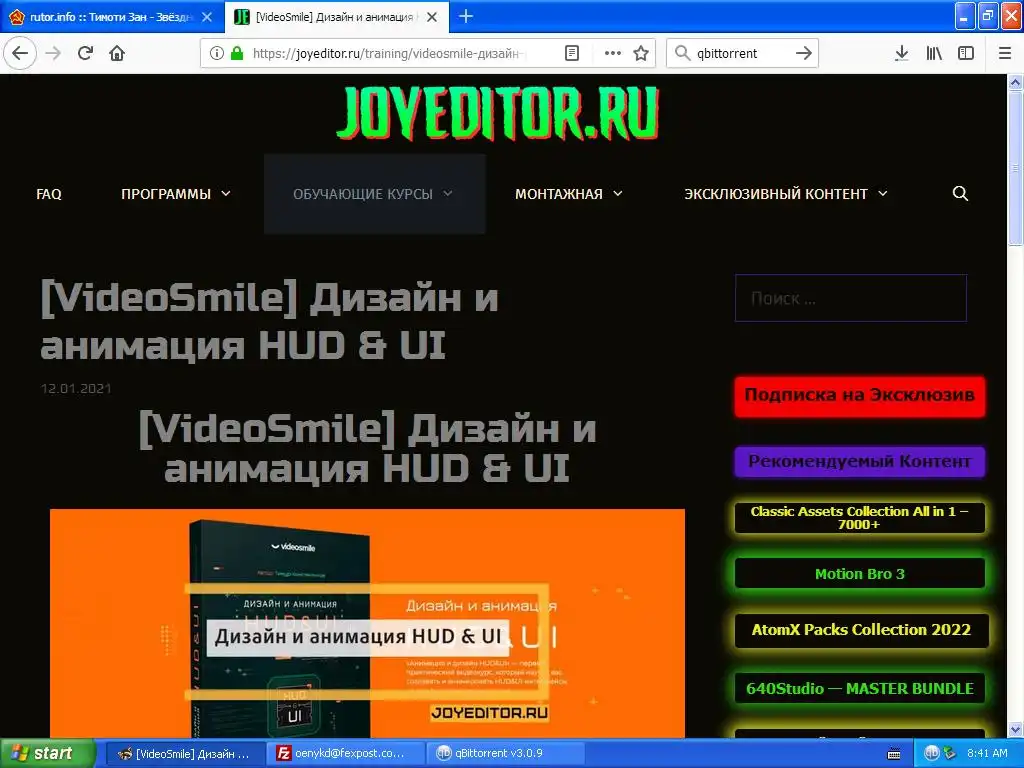The width and height of the screenshot is (1024, 768).
Task: Open the FAQ menu item
Action: [49, 194]
